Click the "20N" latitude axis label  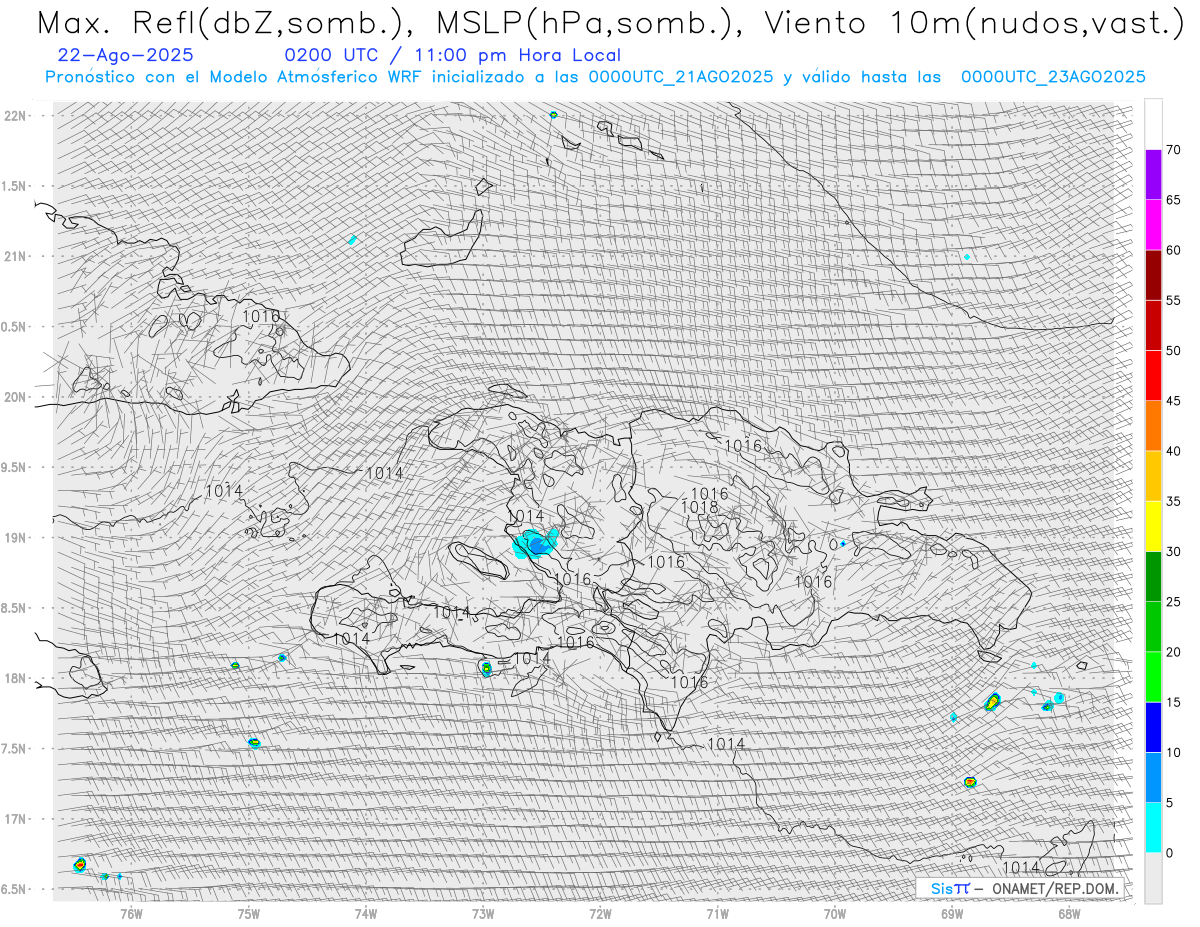(x=14, y=397)
